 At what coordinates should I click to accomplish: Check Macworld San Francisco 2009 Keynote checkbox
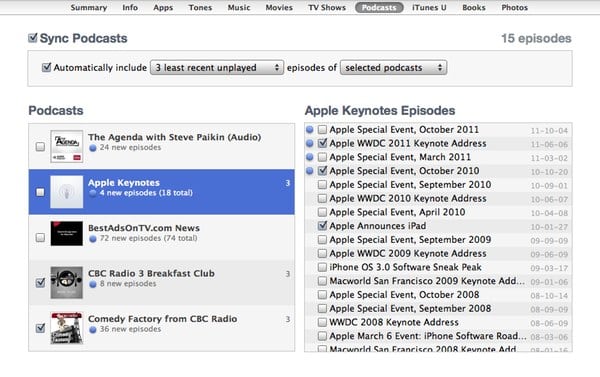pos(322,281)
